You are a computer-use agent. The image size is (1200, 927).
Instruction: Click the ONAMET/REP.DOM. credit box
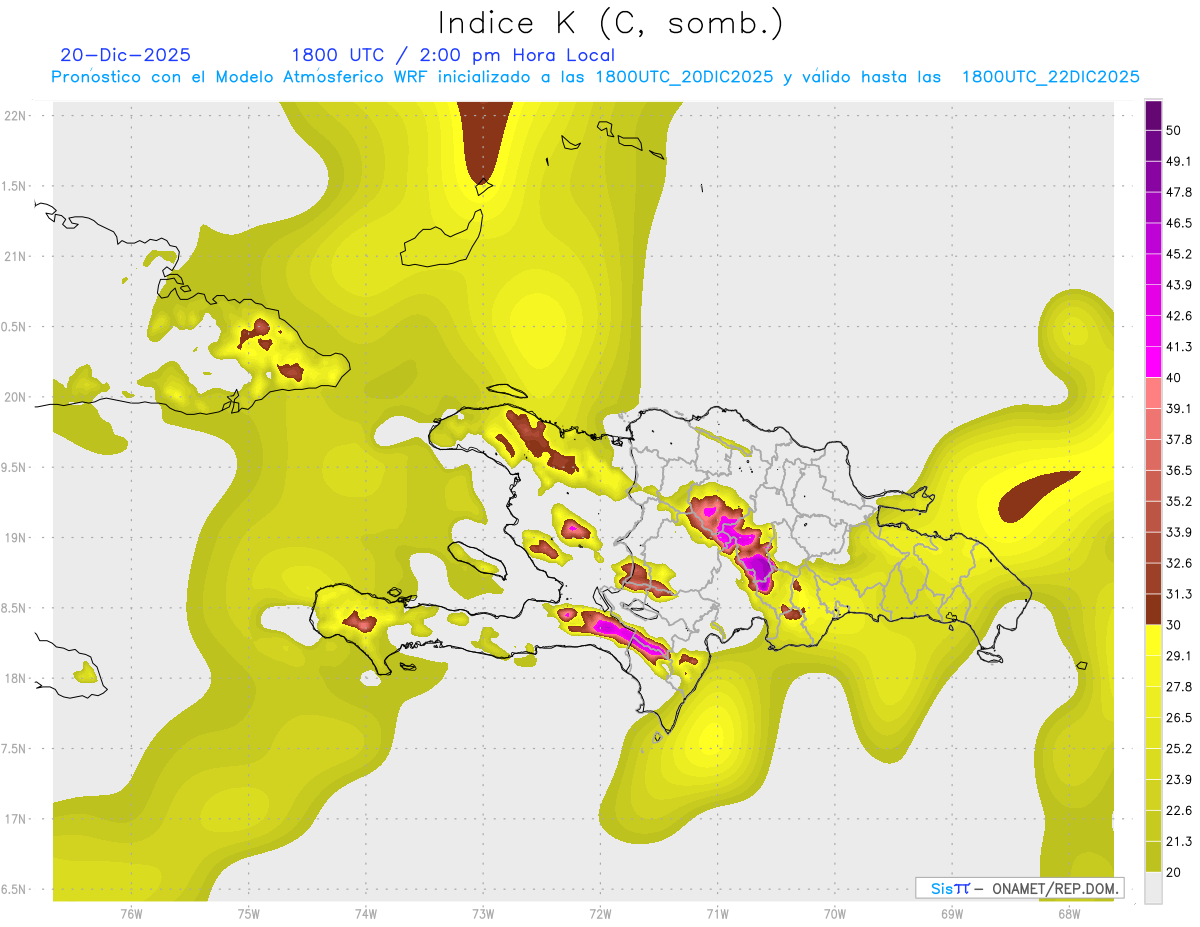[1019, 888]
